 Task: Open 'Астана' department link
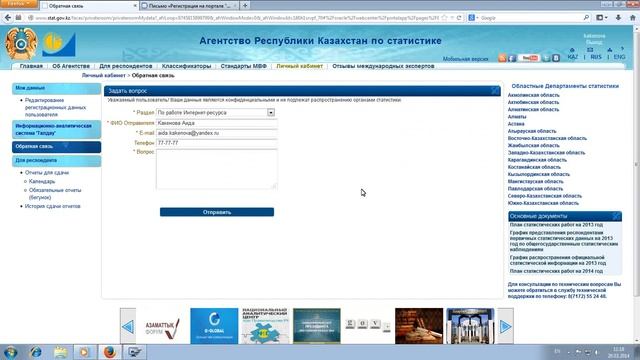(516, 124)
